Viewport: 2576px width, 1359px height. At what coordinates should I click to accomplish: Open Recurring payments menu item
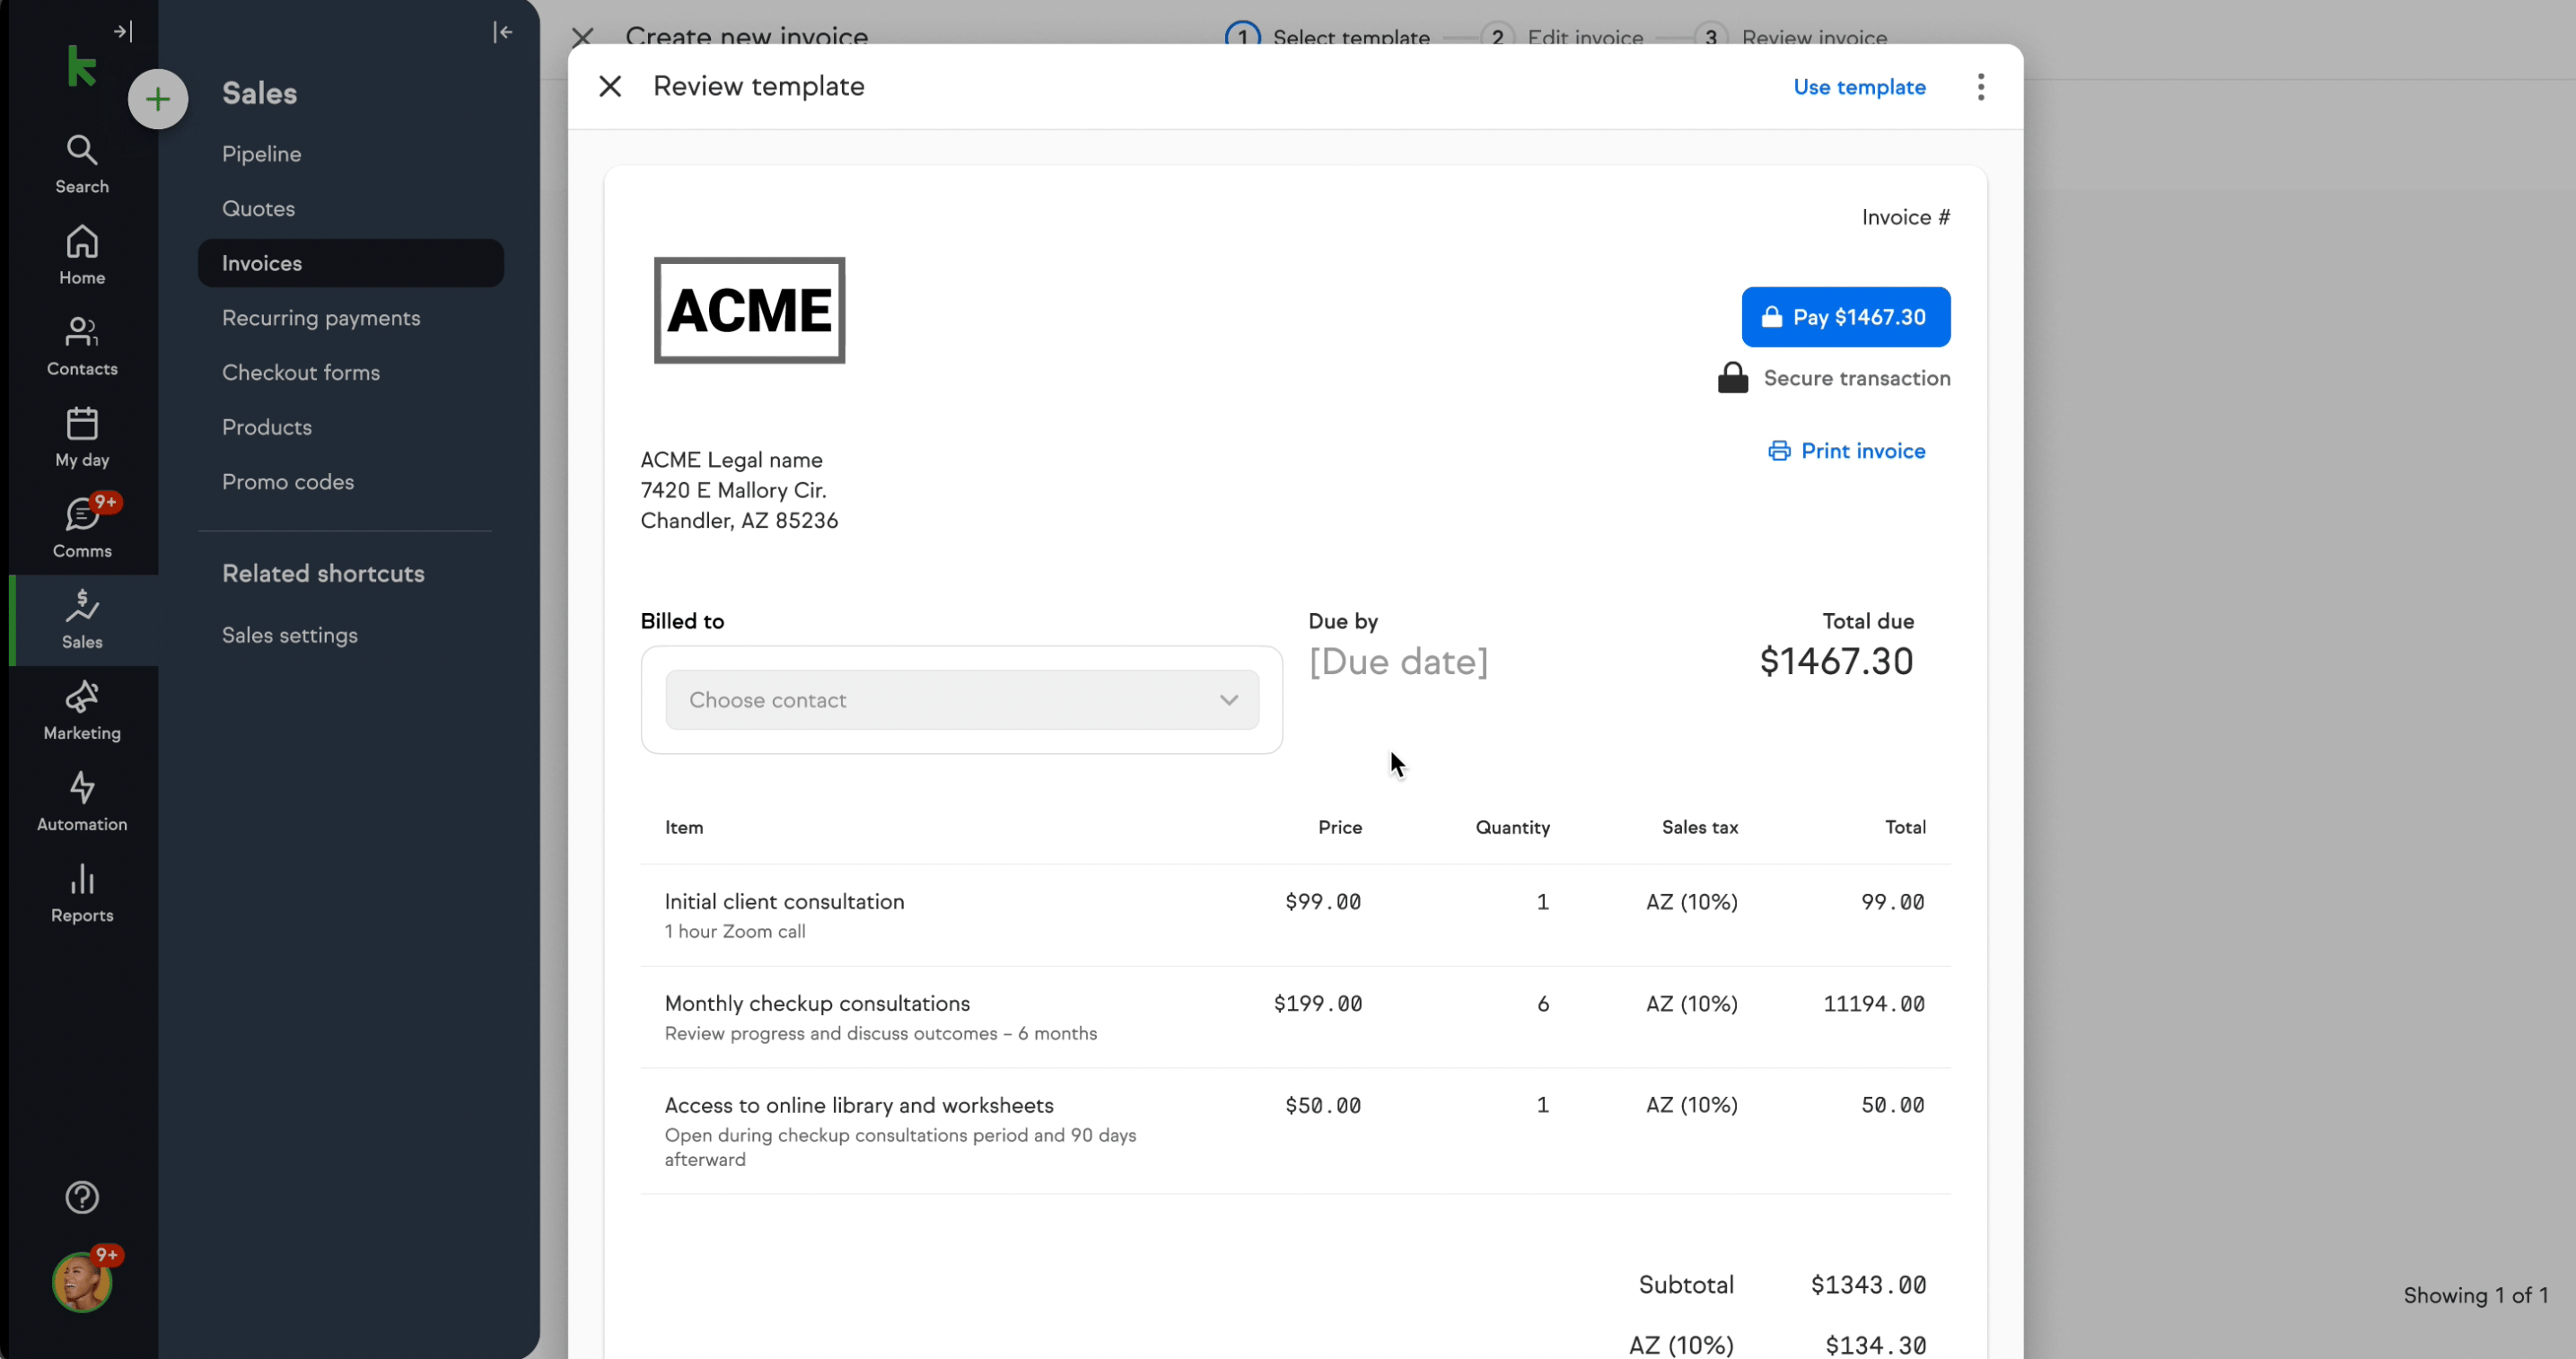point(321,318)
